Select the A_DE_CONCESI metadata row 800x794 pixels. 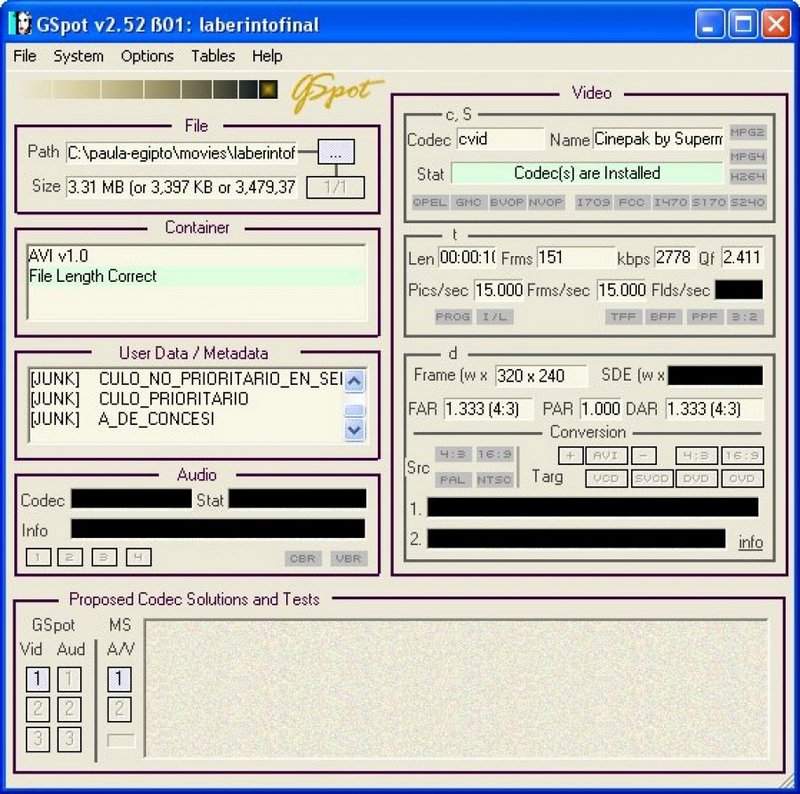pos(186,419)
